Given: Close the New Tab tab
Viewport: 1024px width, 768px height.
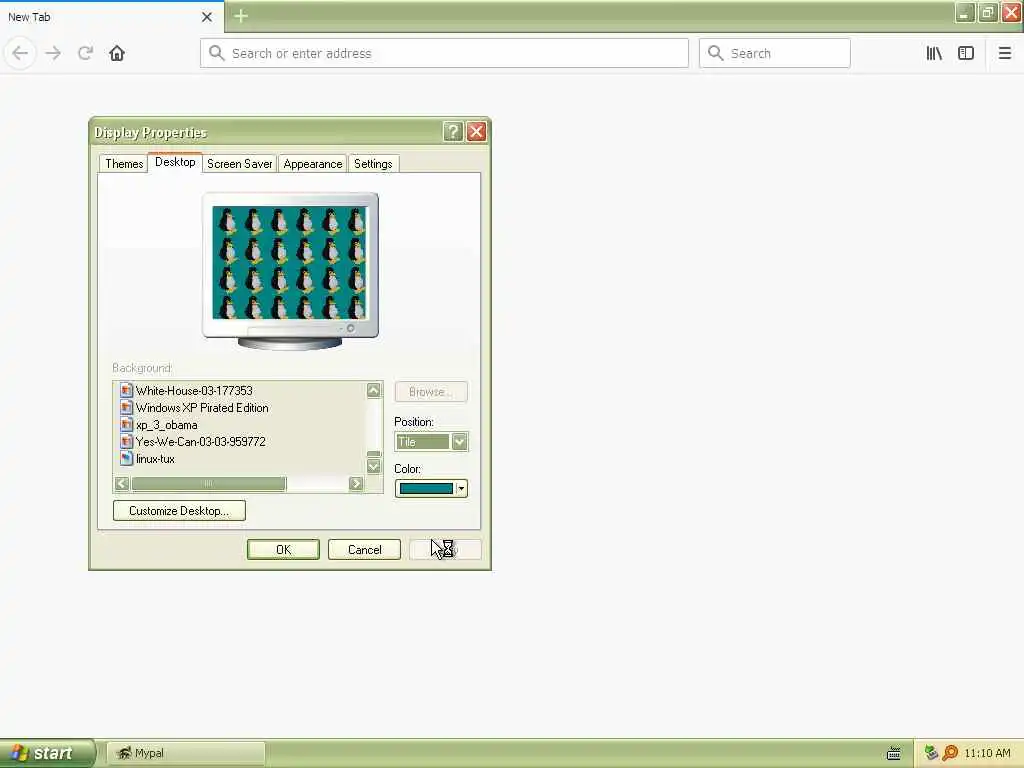Looking at the screenshot, I should [x=207, y=17].
